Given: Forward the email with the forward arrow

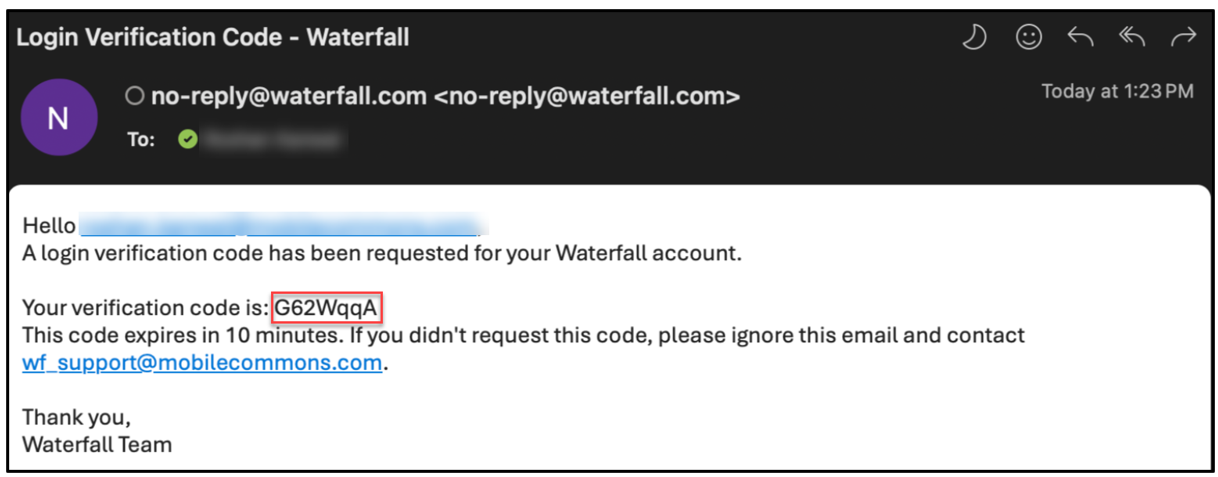Looking at the screenshot, I should 1184,38.
